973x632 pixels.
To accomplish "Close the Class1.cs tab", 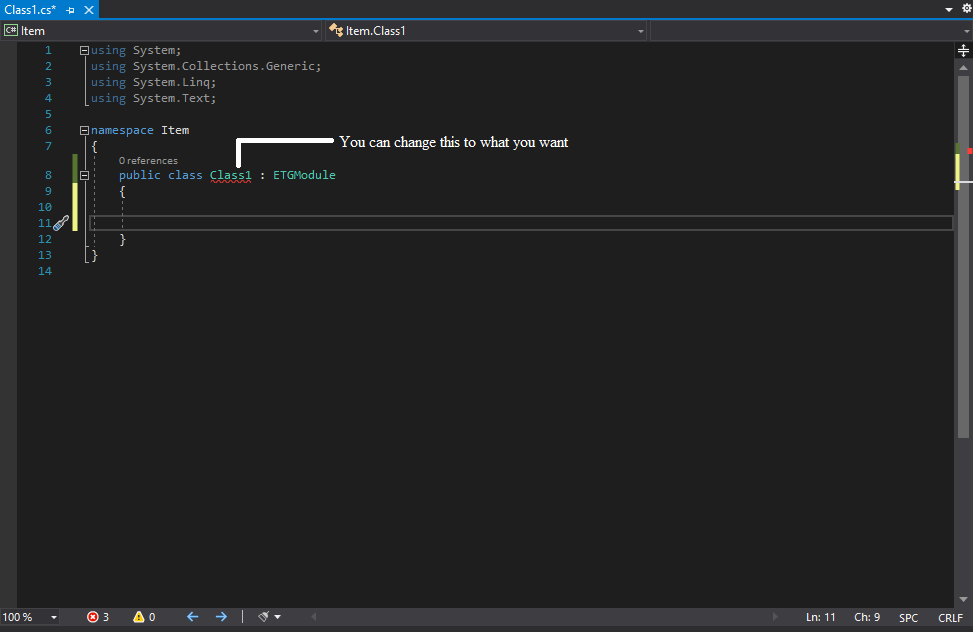I will point(89,10).
